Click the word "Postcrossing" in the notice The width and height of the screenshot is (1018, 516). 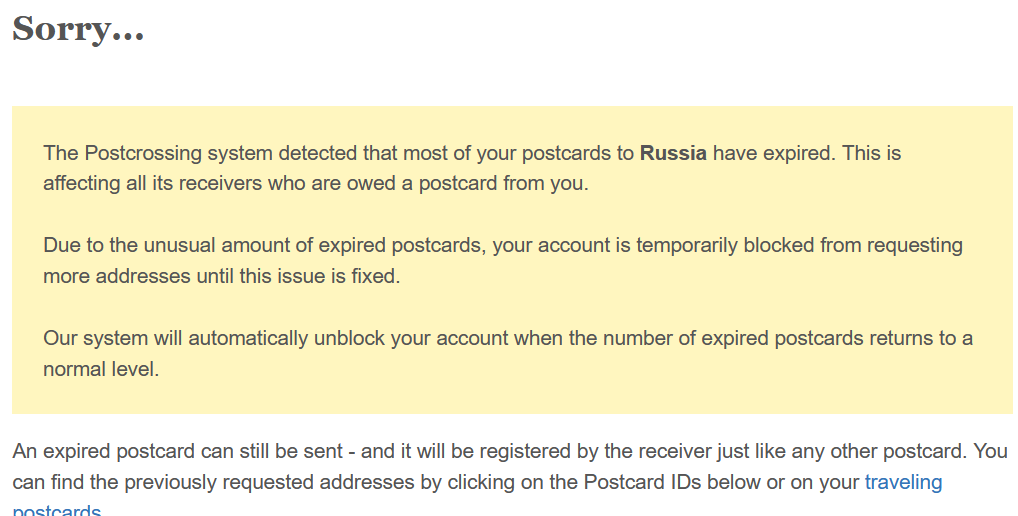(143, 153)
